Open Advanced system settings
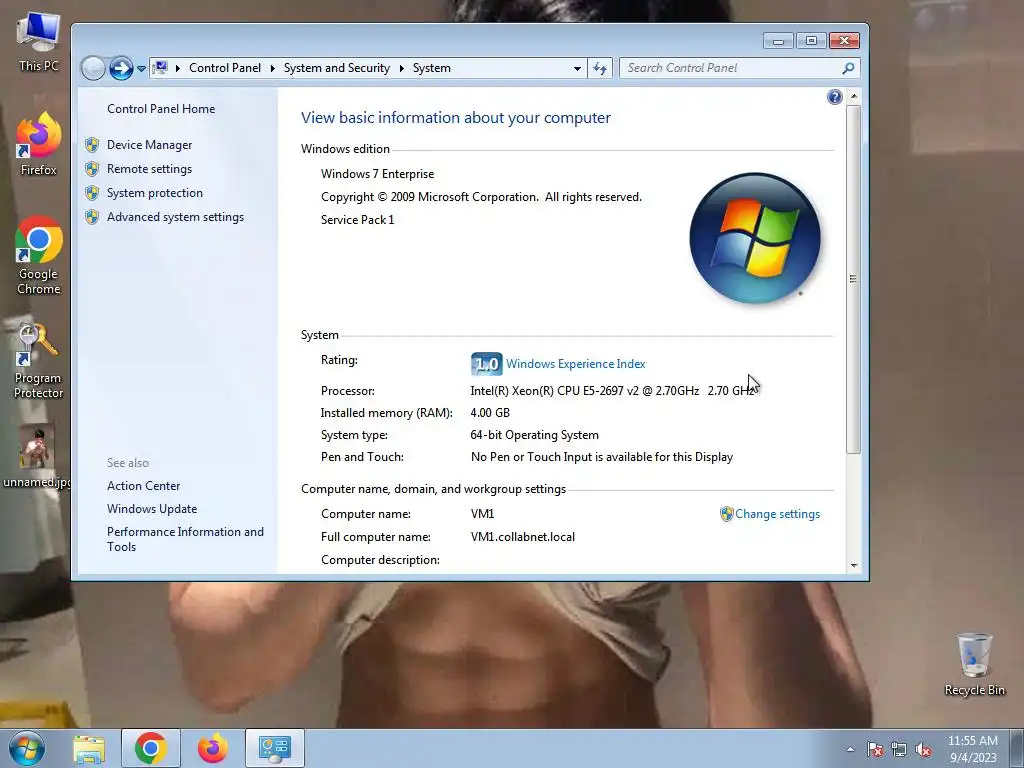 [x=175, y=217]
